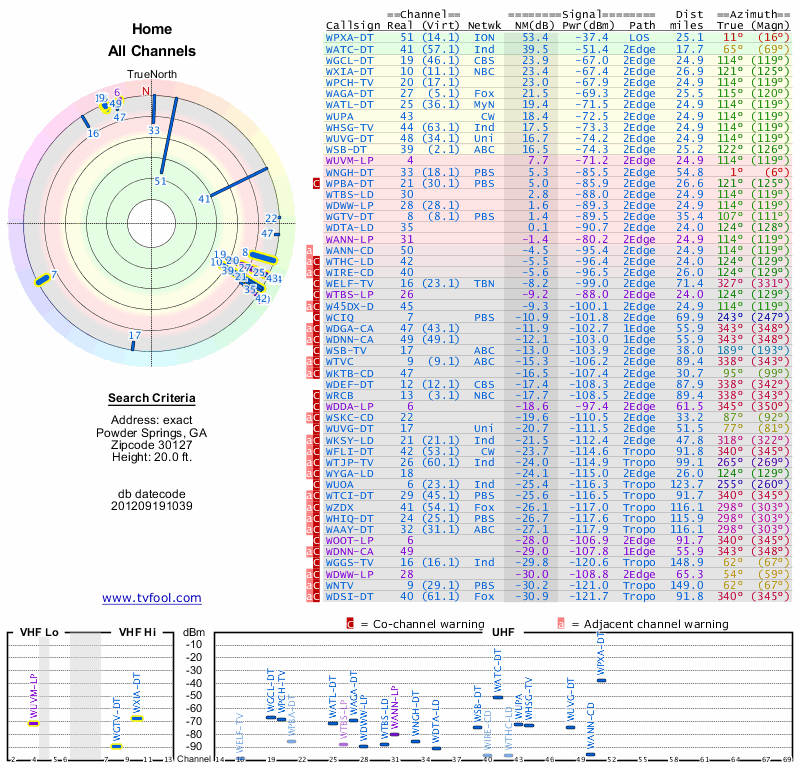Click WSB-DT callsign in the table
The height and width of the screenshot is (768, 800).
coord(346,150)
